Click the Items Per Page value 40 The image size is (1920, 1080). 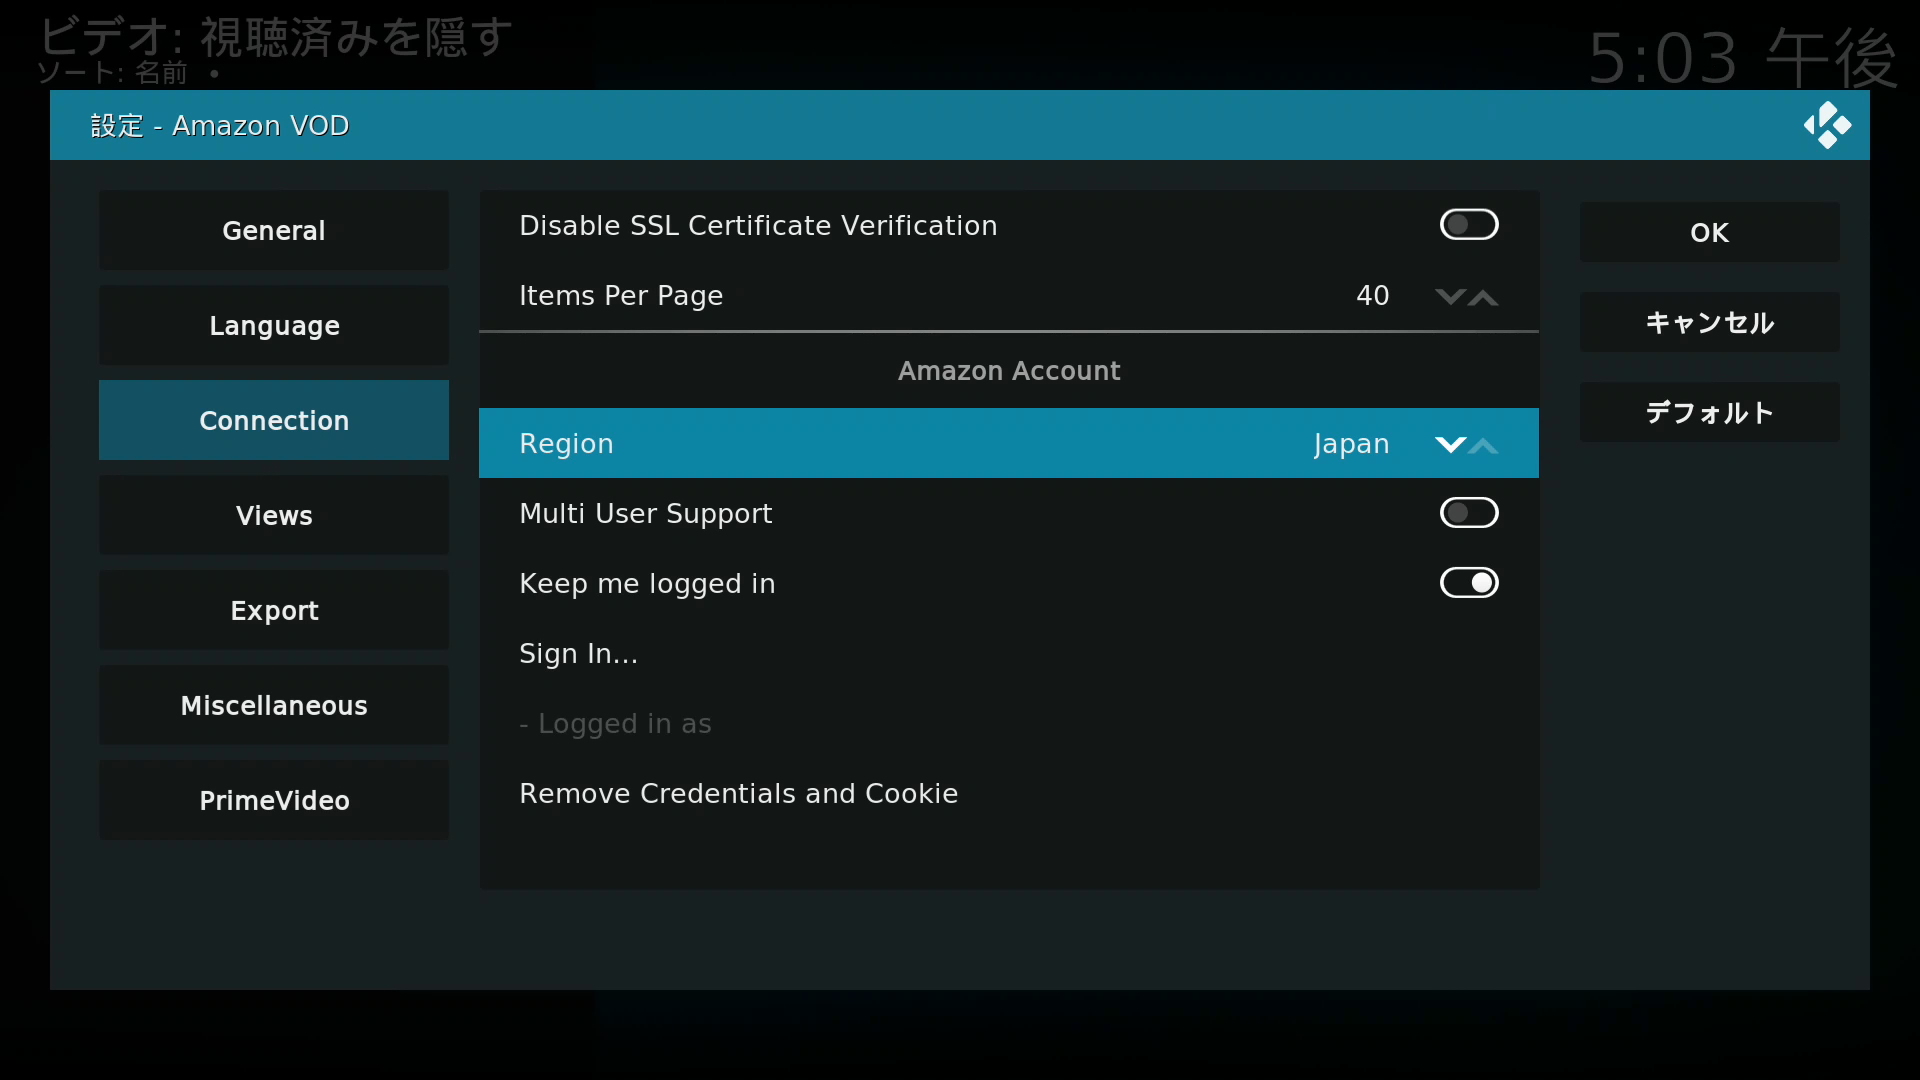pyautogui.click(x=1372, y=296)
